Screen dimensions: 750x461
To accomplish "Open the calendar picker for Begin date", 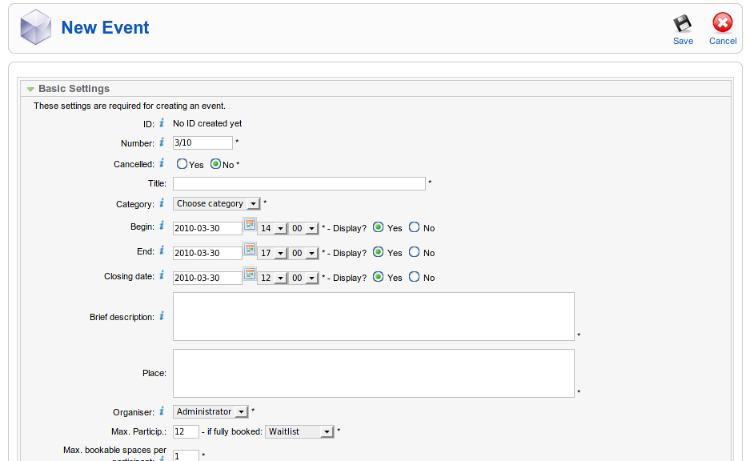I will coord(250,225).
